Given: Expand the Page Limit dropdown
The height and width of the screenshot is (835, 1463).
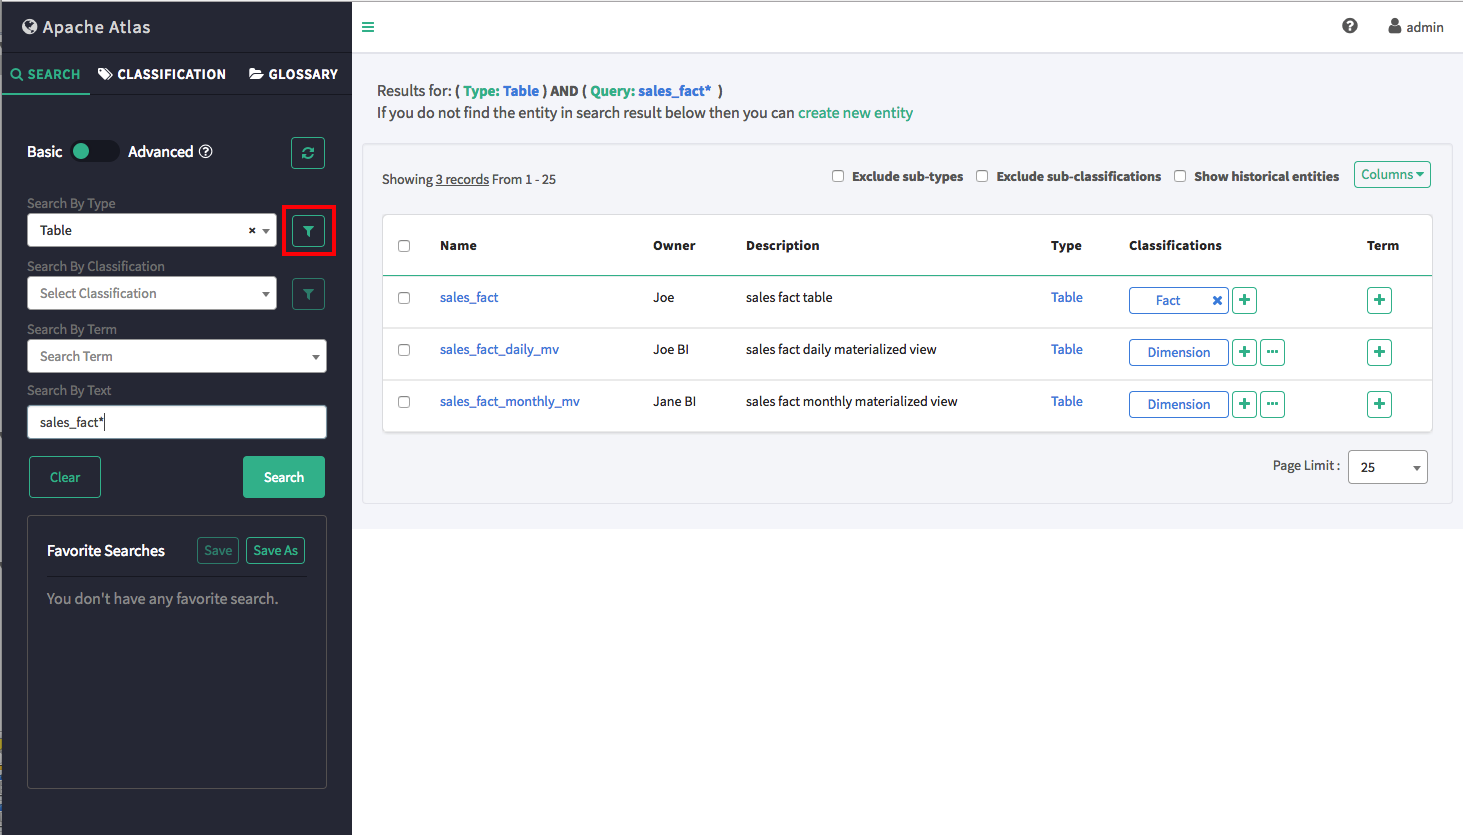Looking at the screenshot, I should (x=1387, y=467).
